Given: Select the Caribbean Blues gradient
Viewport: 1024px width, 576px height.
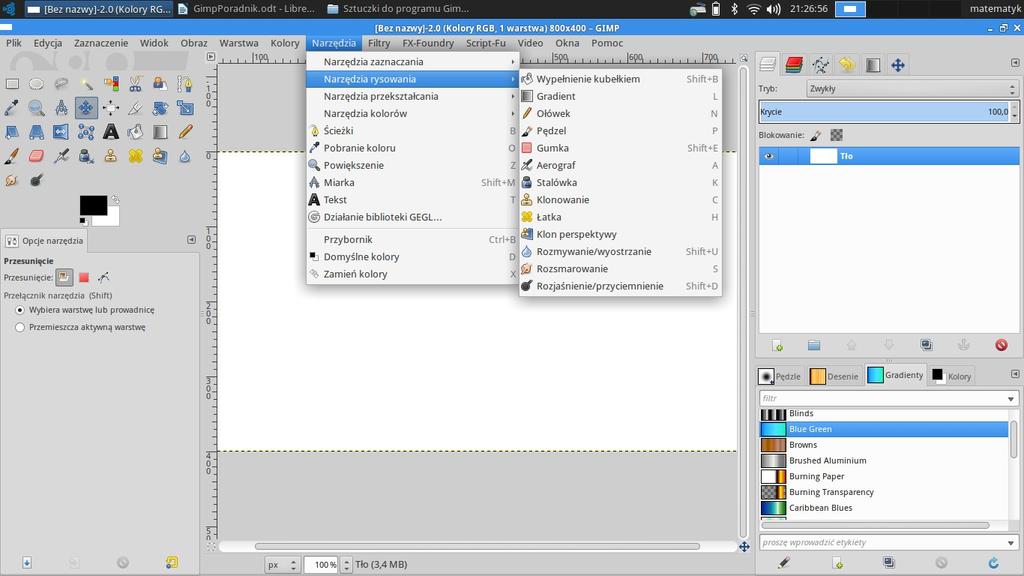Looking at the screenshot, I should point(884,508).
